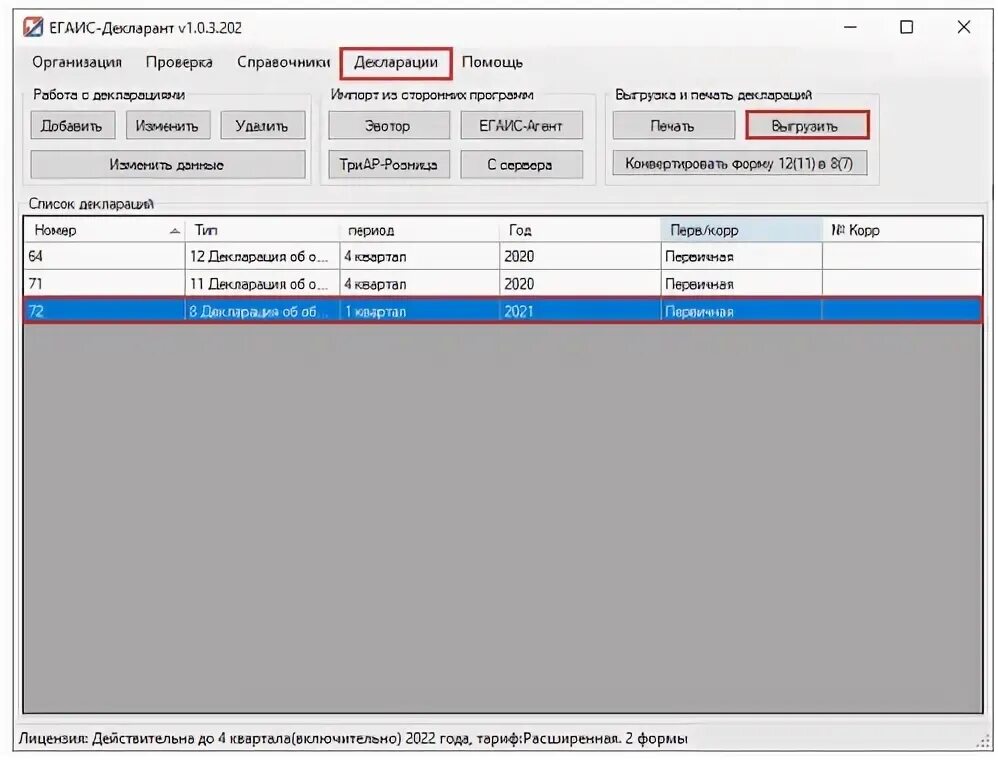Open the Организация menu

pyautogui.click(x=77, y=62)
